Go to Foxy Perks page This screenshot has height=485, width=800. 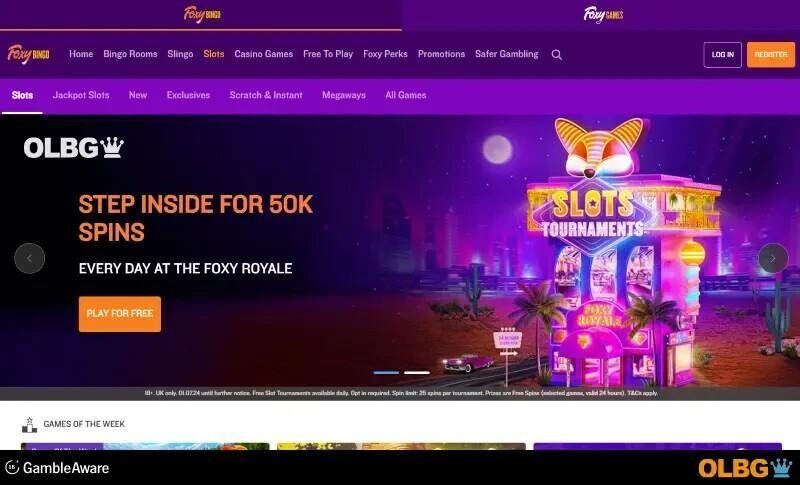point(385,54)
